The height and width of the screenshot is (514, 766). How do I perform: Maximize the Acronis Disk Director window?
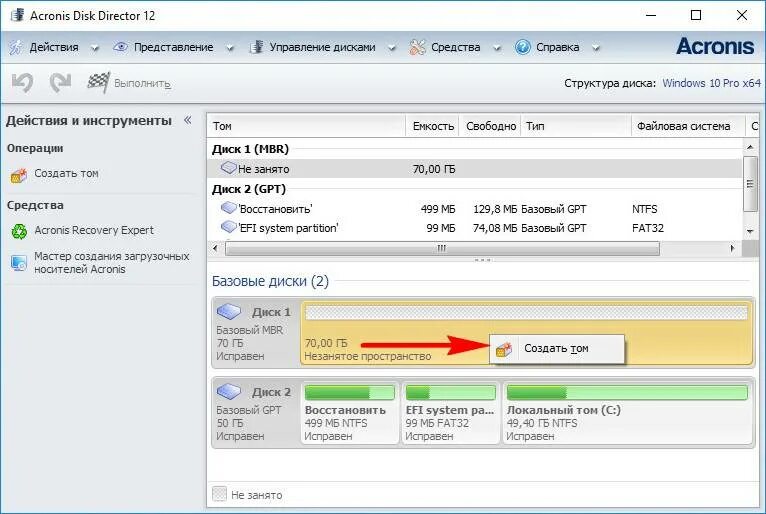click(696, 15)
